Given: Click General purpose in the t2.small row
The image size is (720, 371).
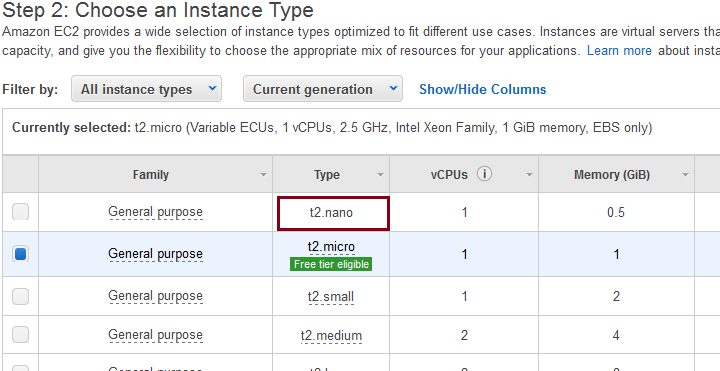Looking at the screenshot, I should pyautogui.click(x=155, y=296).
